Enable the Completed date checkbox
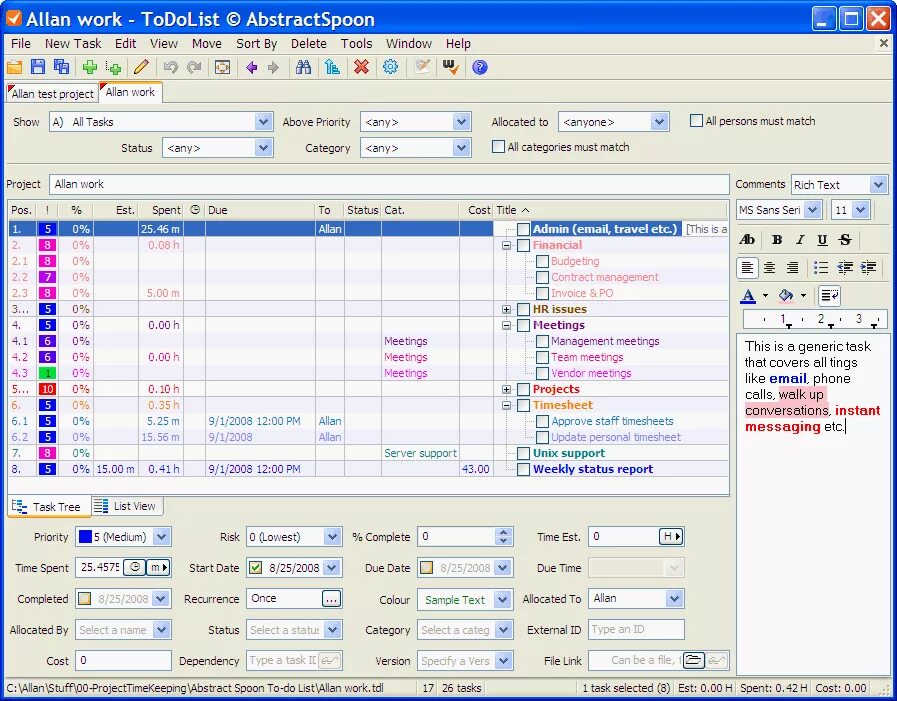The height and width of the screenshot is (701, 897). click(85, 599)
